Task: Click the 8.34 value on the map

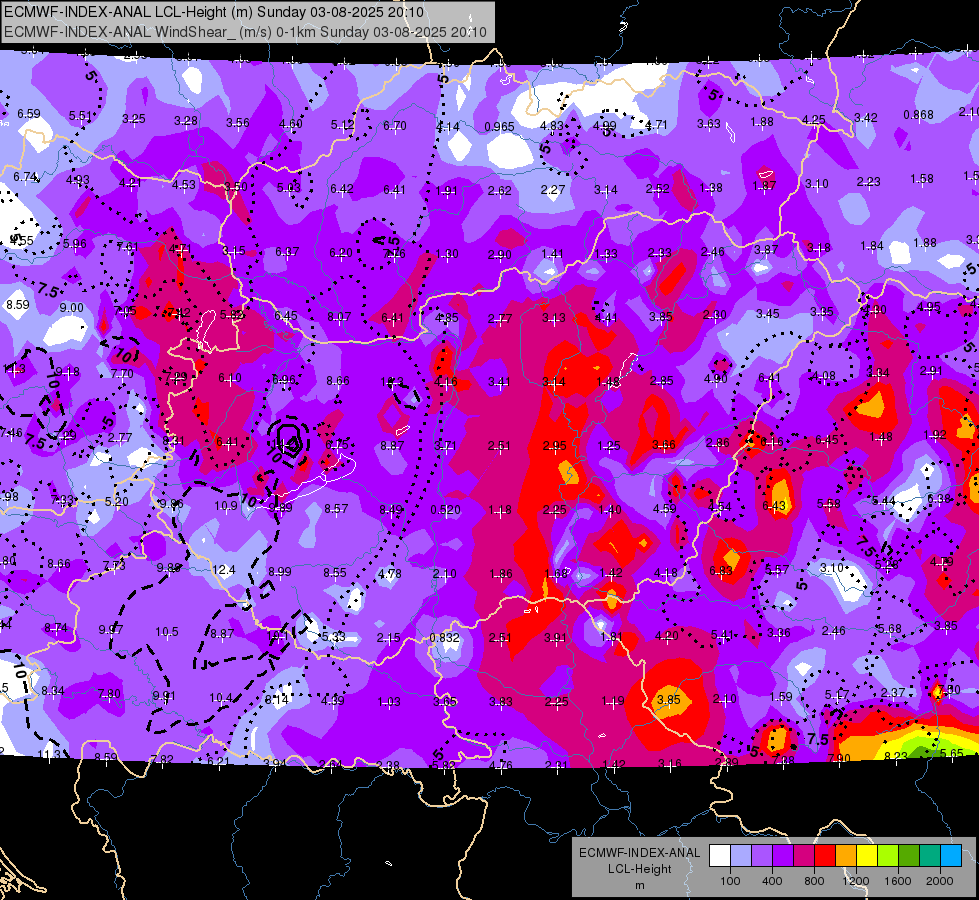Action: 53,691
